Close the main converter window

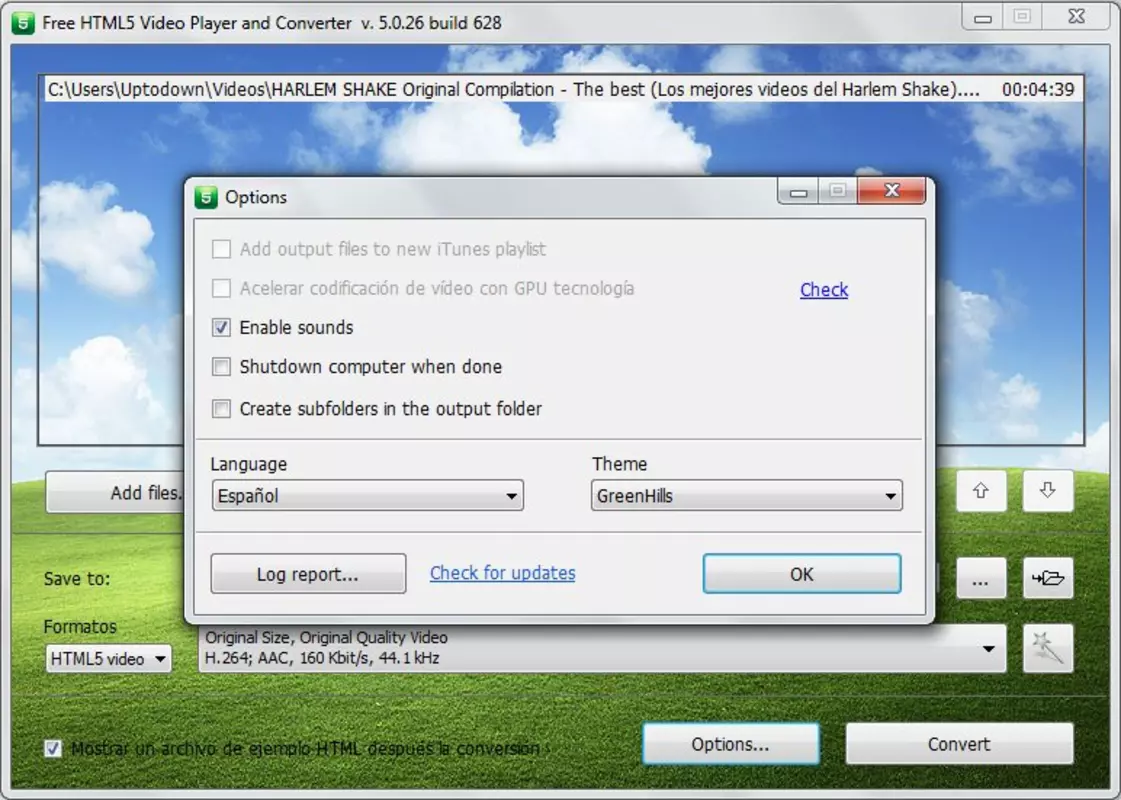pos(1077,16)
